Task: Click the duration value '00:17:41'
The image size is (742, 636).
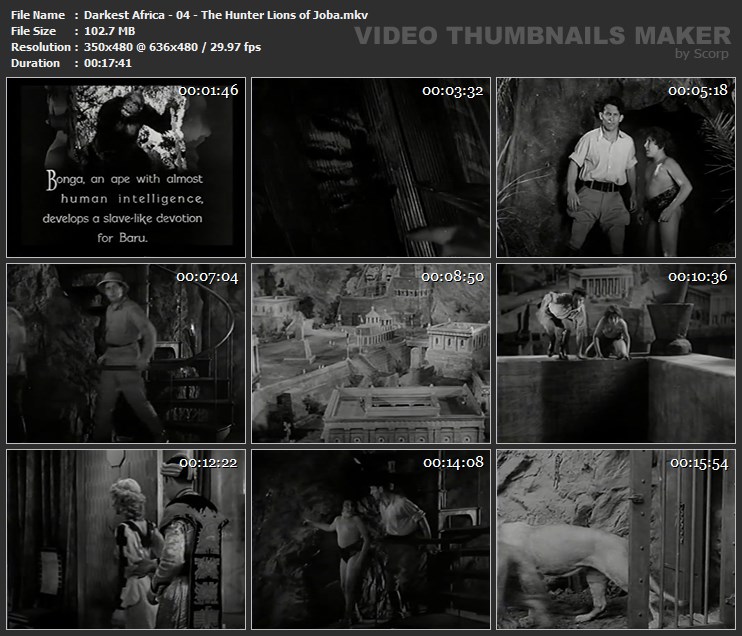Action: click(108, 63)
